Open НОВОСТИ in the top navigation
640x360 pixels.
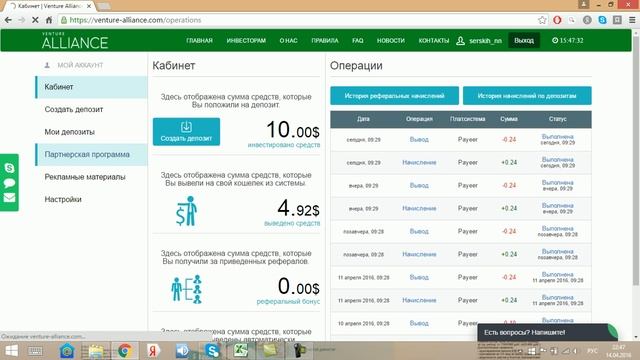(x=391, y=40)
